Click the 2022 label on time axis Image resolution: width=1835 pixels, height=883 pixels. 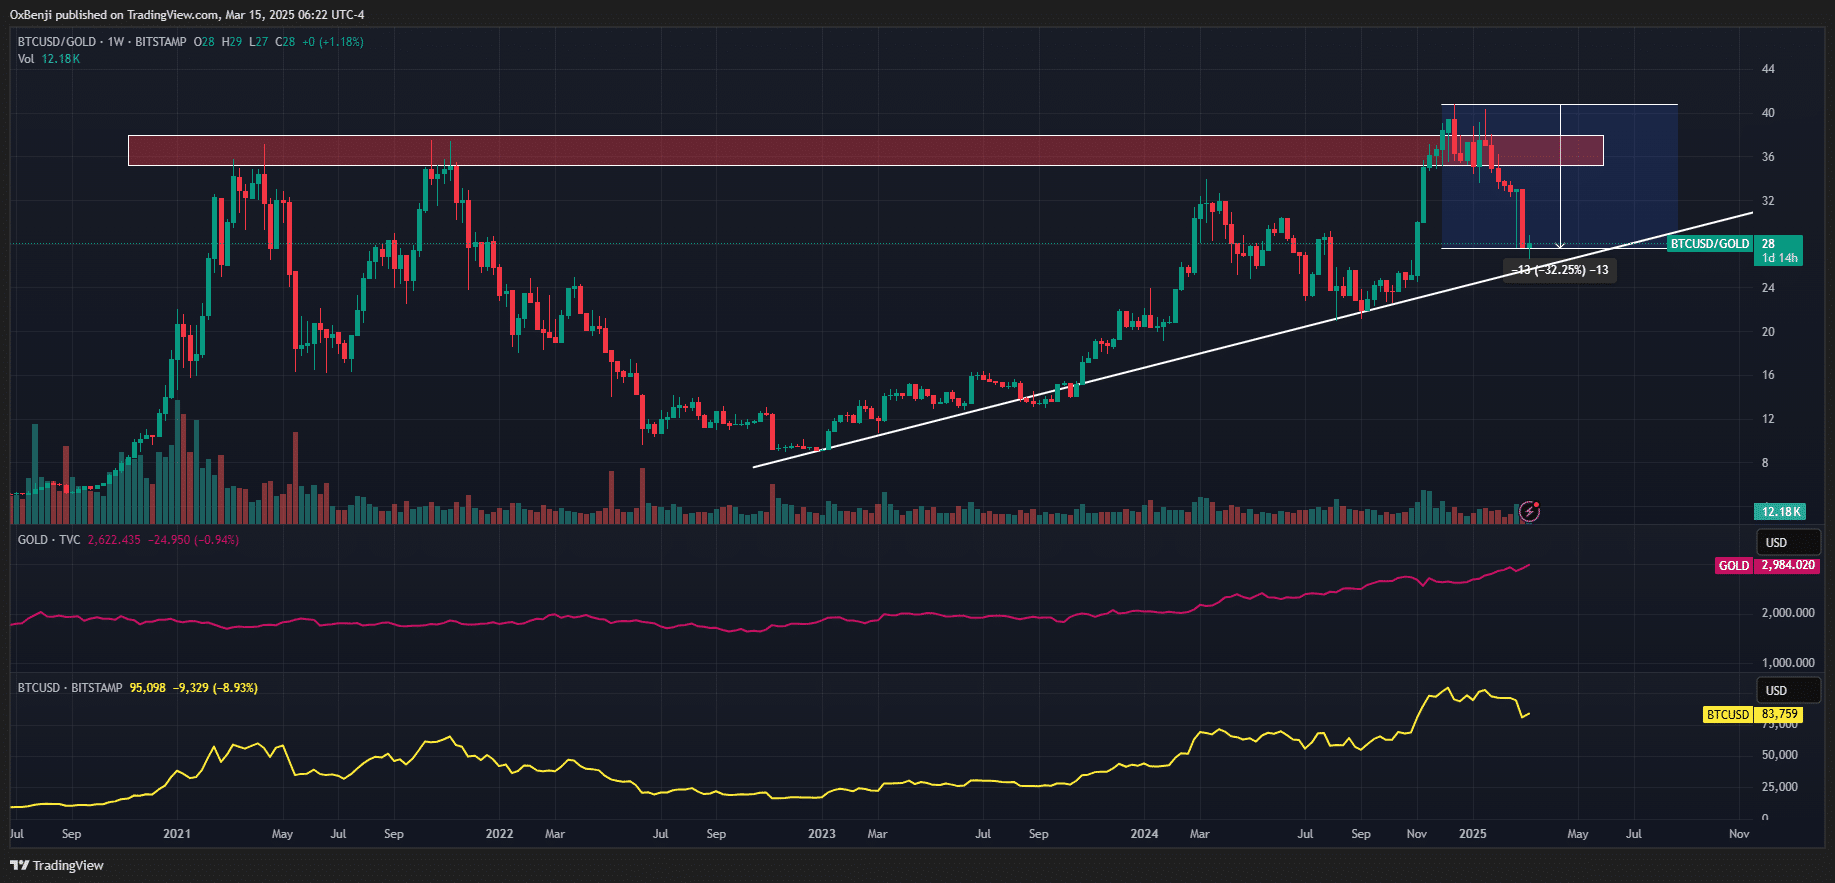tap(499, 834)
